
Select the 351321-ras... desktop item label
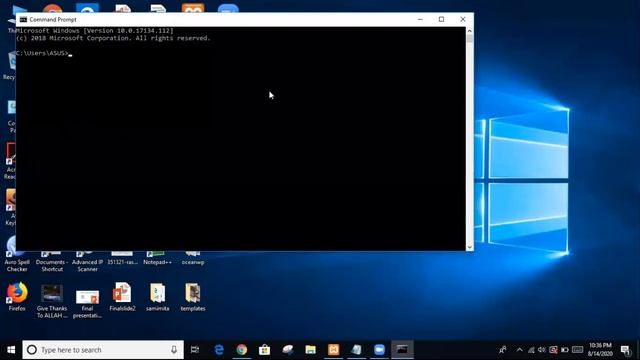pyautogui.click(x=122, y=262)
